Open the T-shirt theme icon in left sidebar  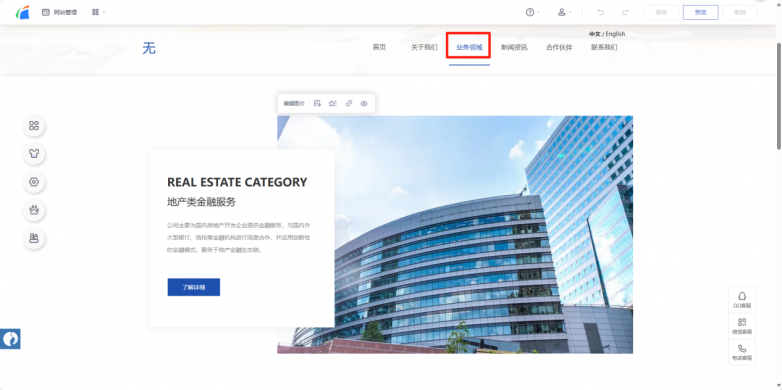(x=34, y=154)
